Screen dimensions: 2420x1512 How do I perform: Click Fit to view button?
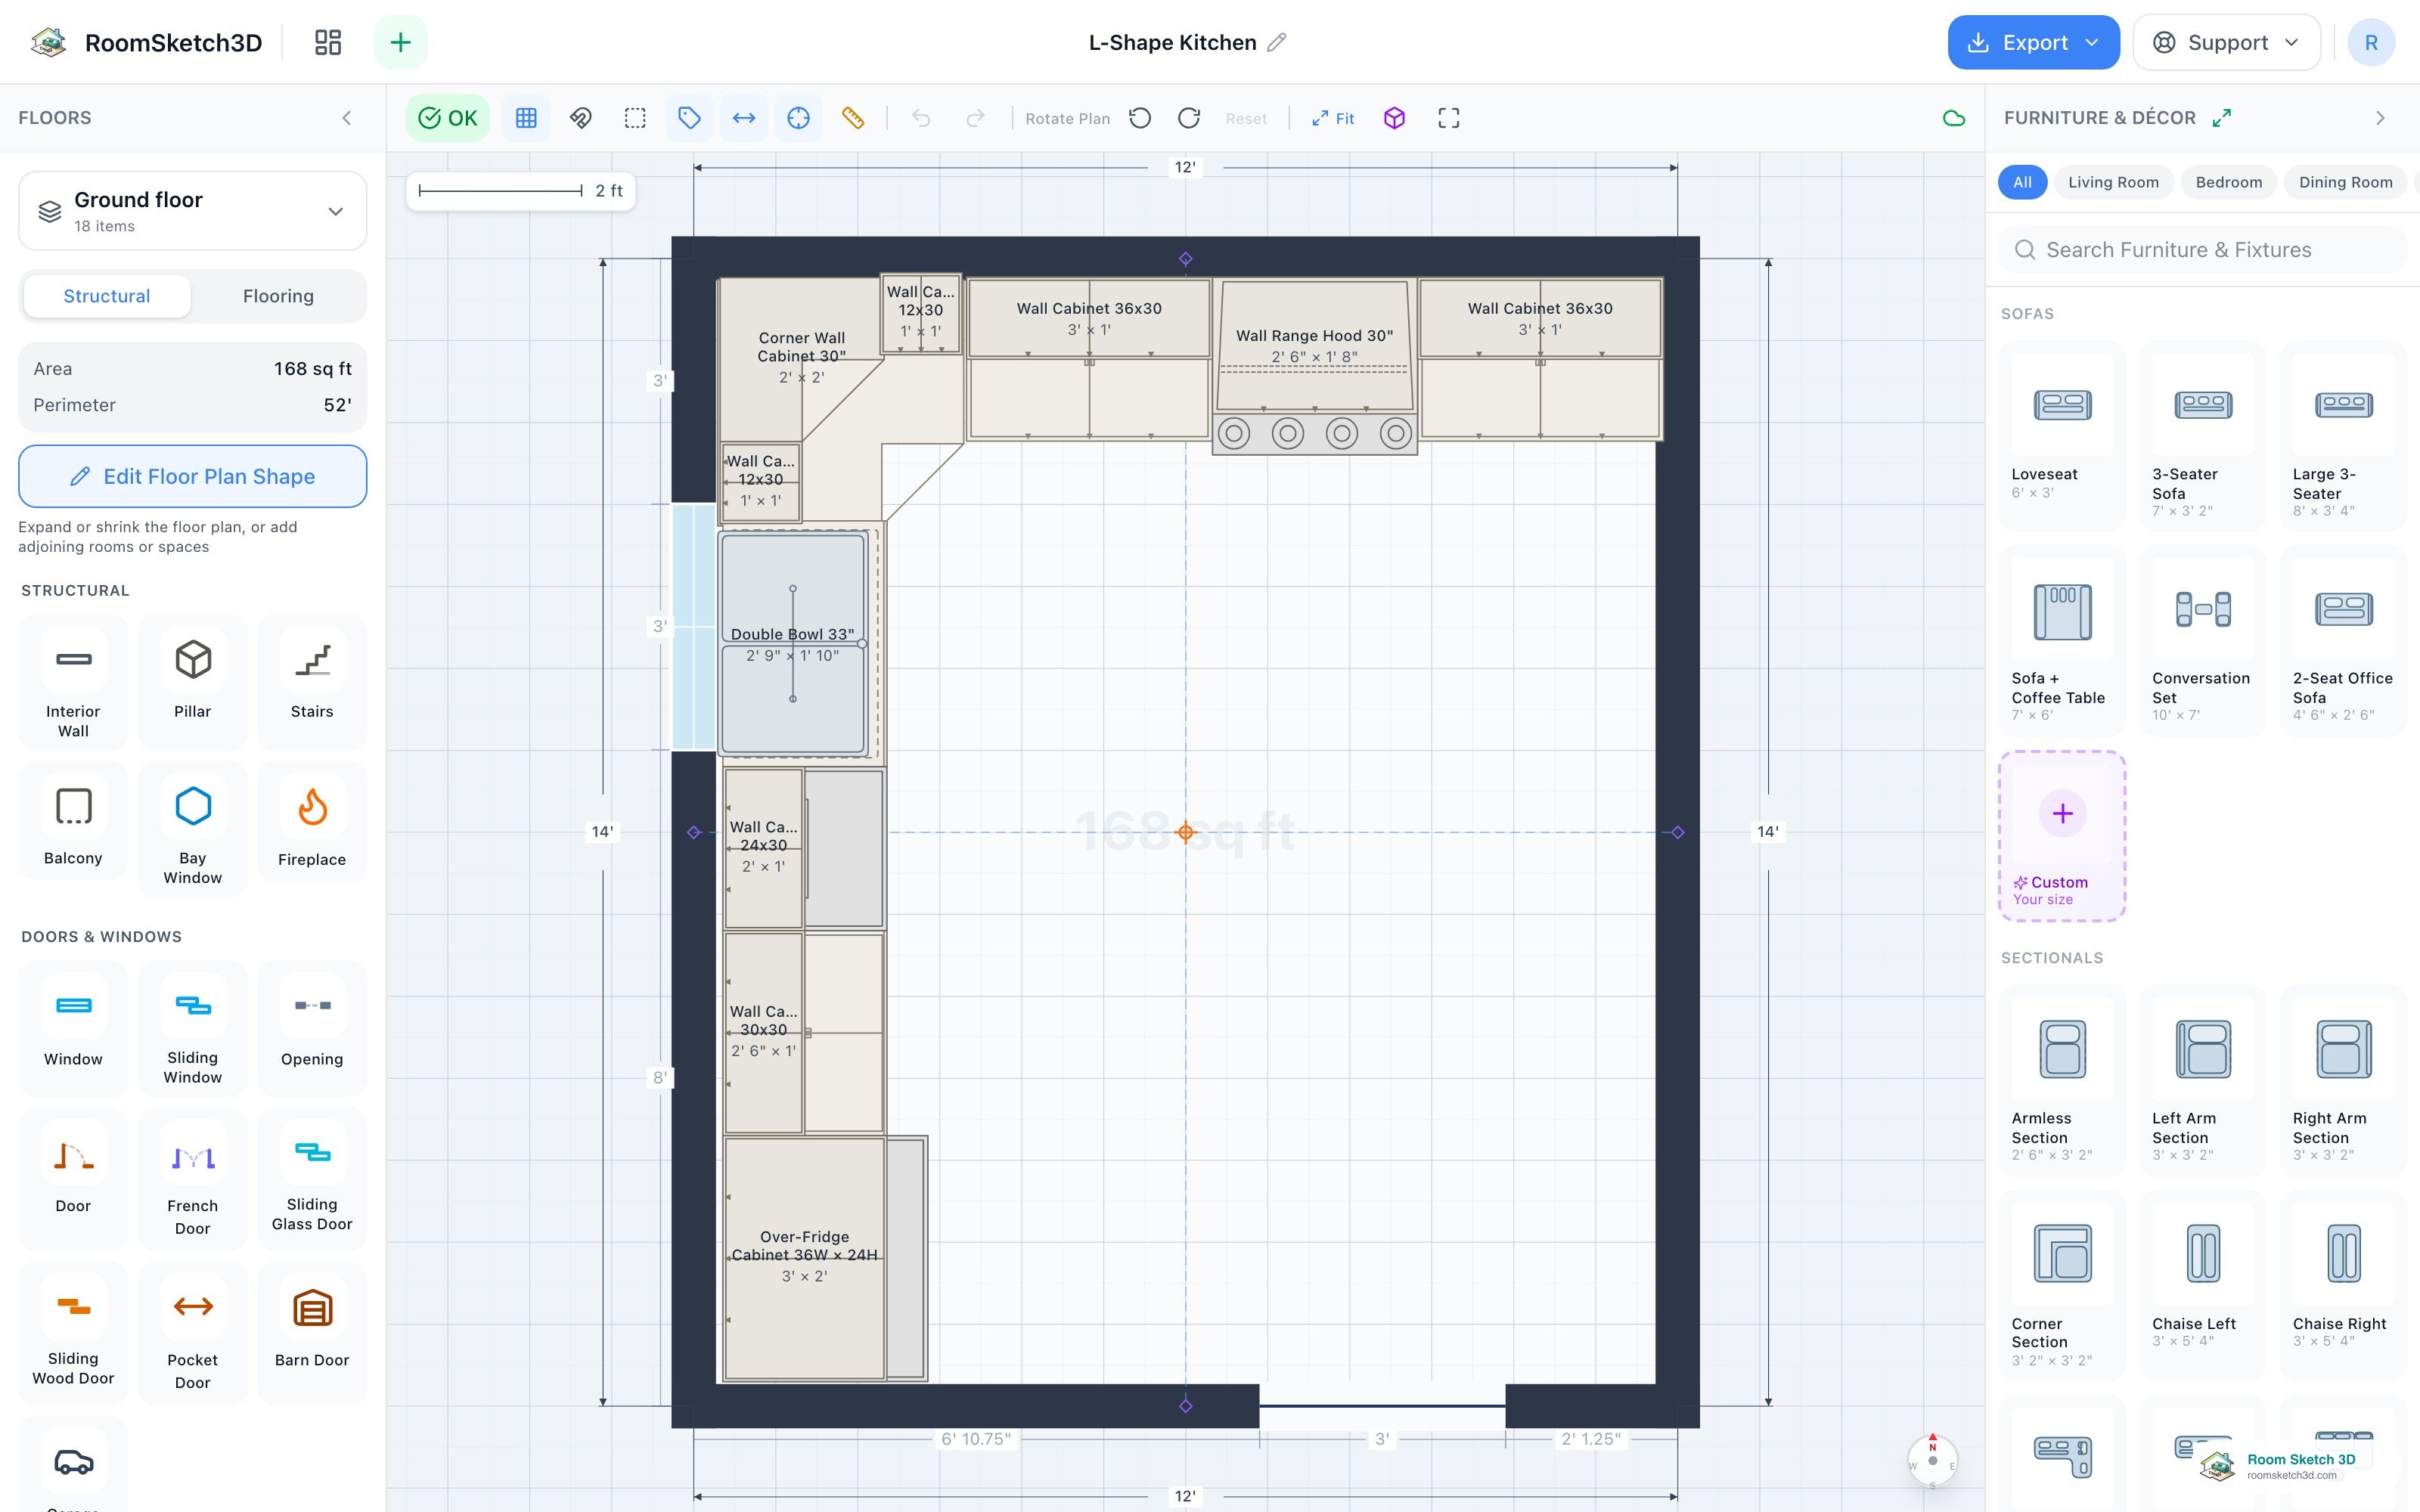(x=1332, y=118)
